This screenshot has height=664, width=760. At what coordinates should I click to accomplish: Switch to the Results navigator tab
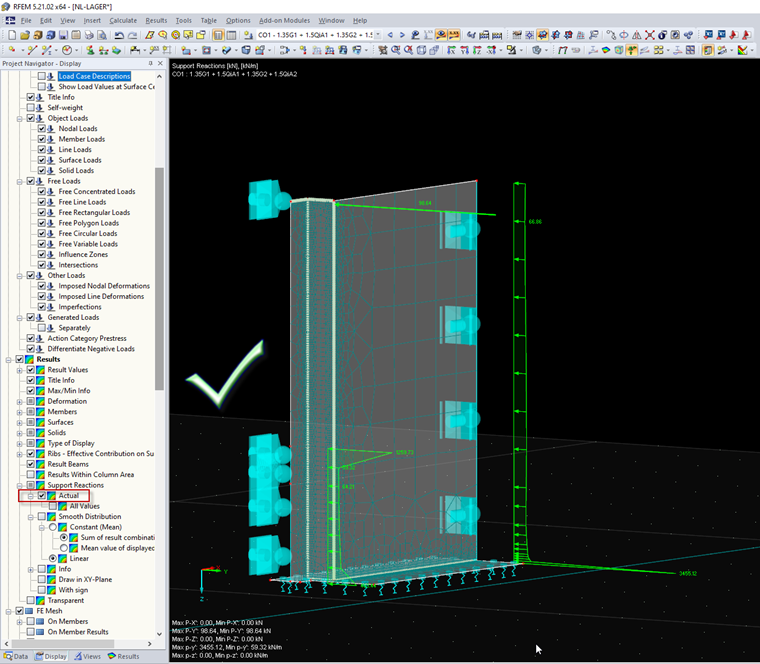pos(123,656)
